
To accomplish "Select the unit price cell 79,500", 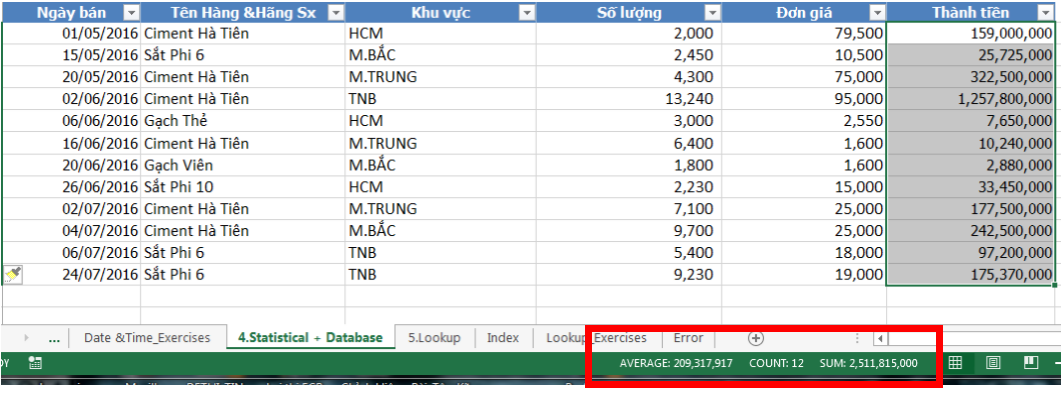I will [804, 33].
